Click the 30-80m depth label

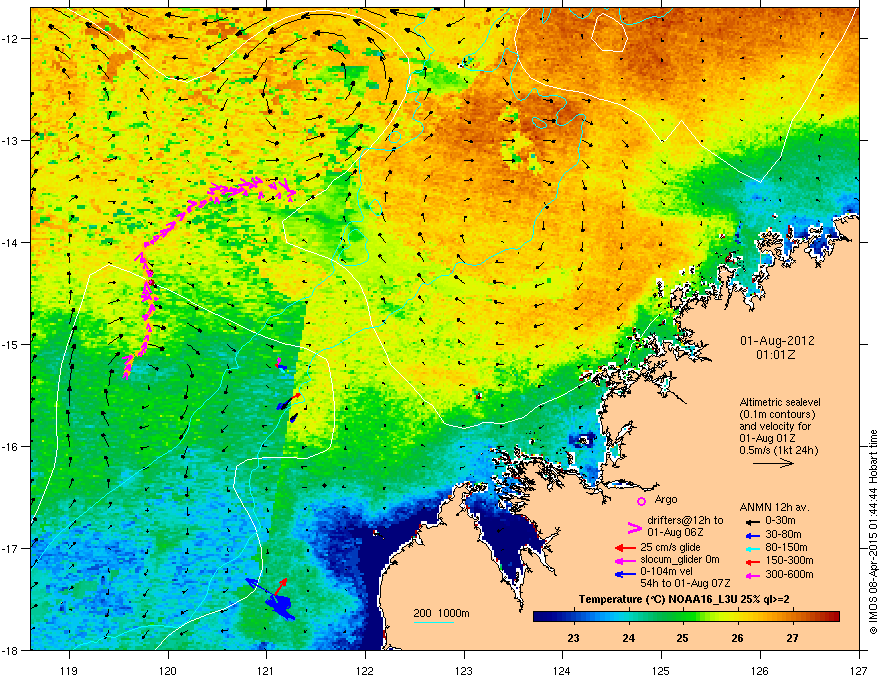[783, 535]
